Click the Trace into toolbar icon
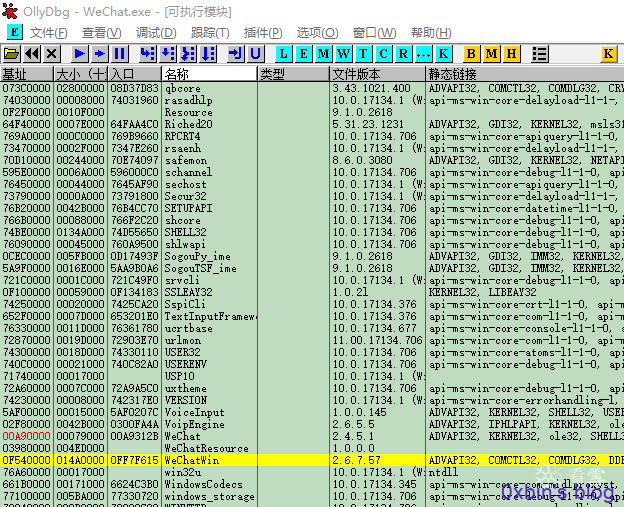The height and width of the screenshot is (507, 624). tap(188, 54)
